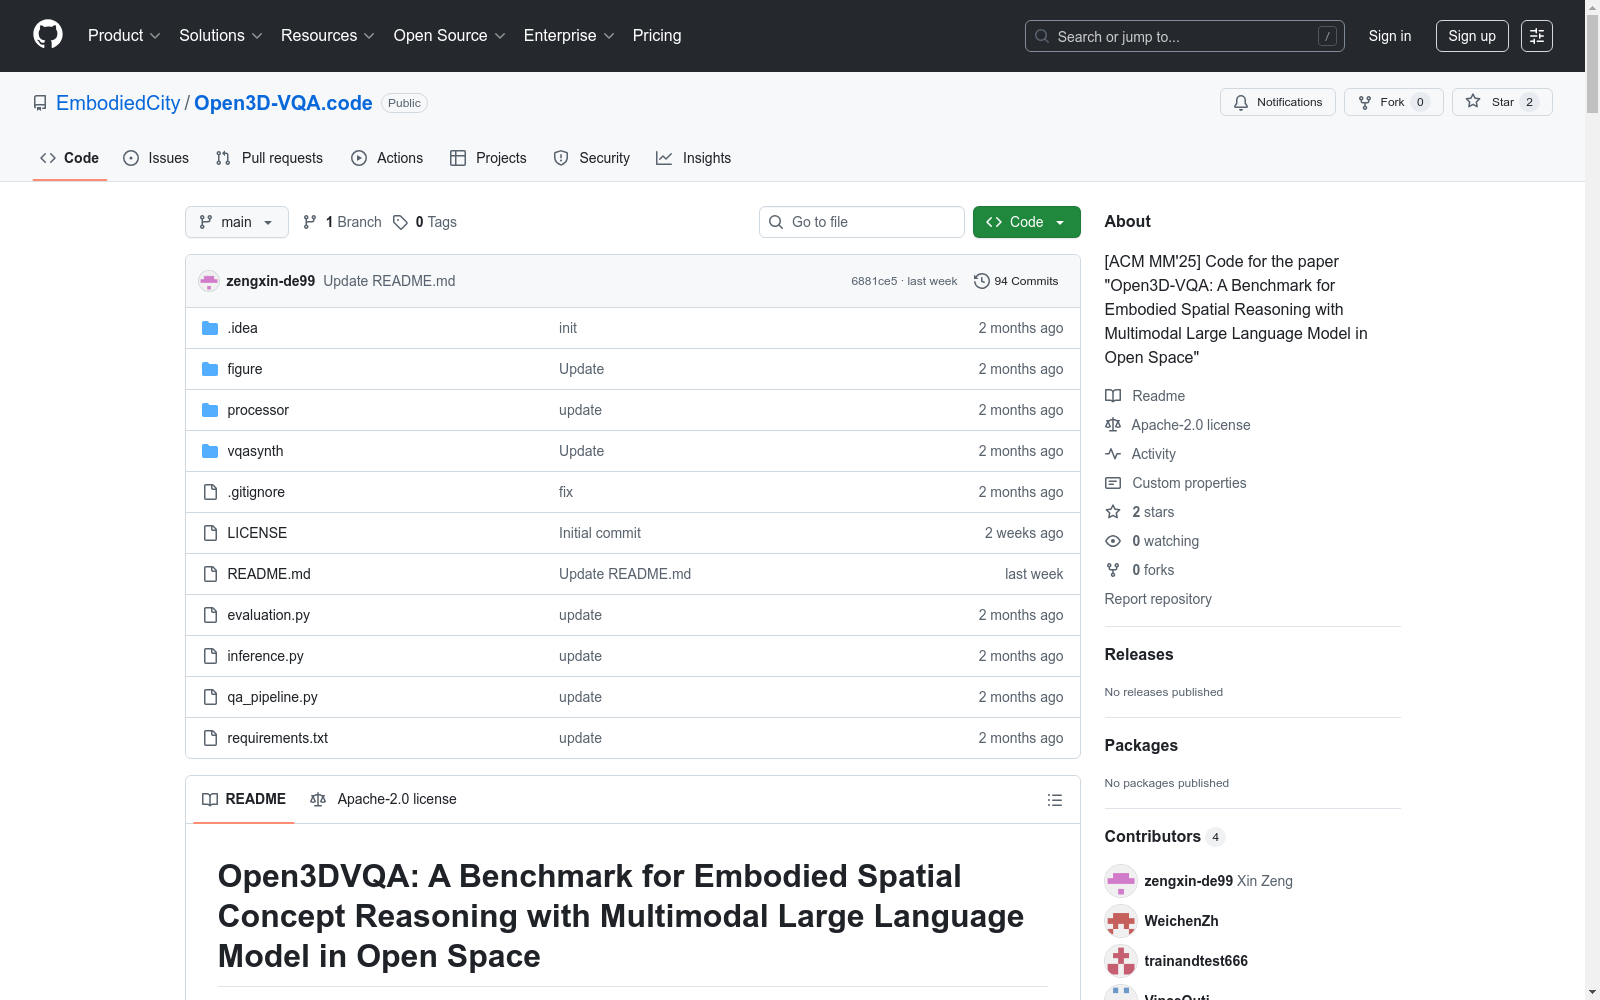The width and height of the screenshot is (1600, 1000).
Task: Open the requirements.txt file name
Action: click(278, 738)
